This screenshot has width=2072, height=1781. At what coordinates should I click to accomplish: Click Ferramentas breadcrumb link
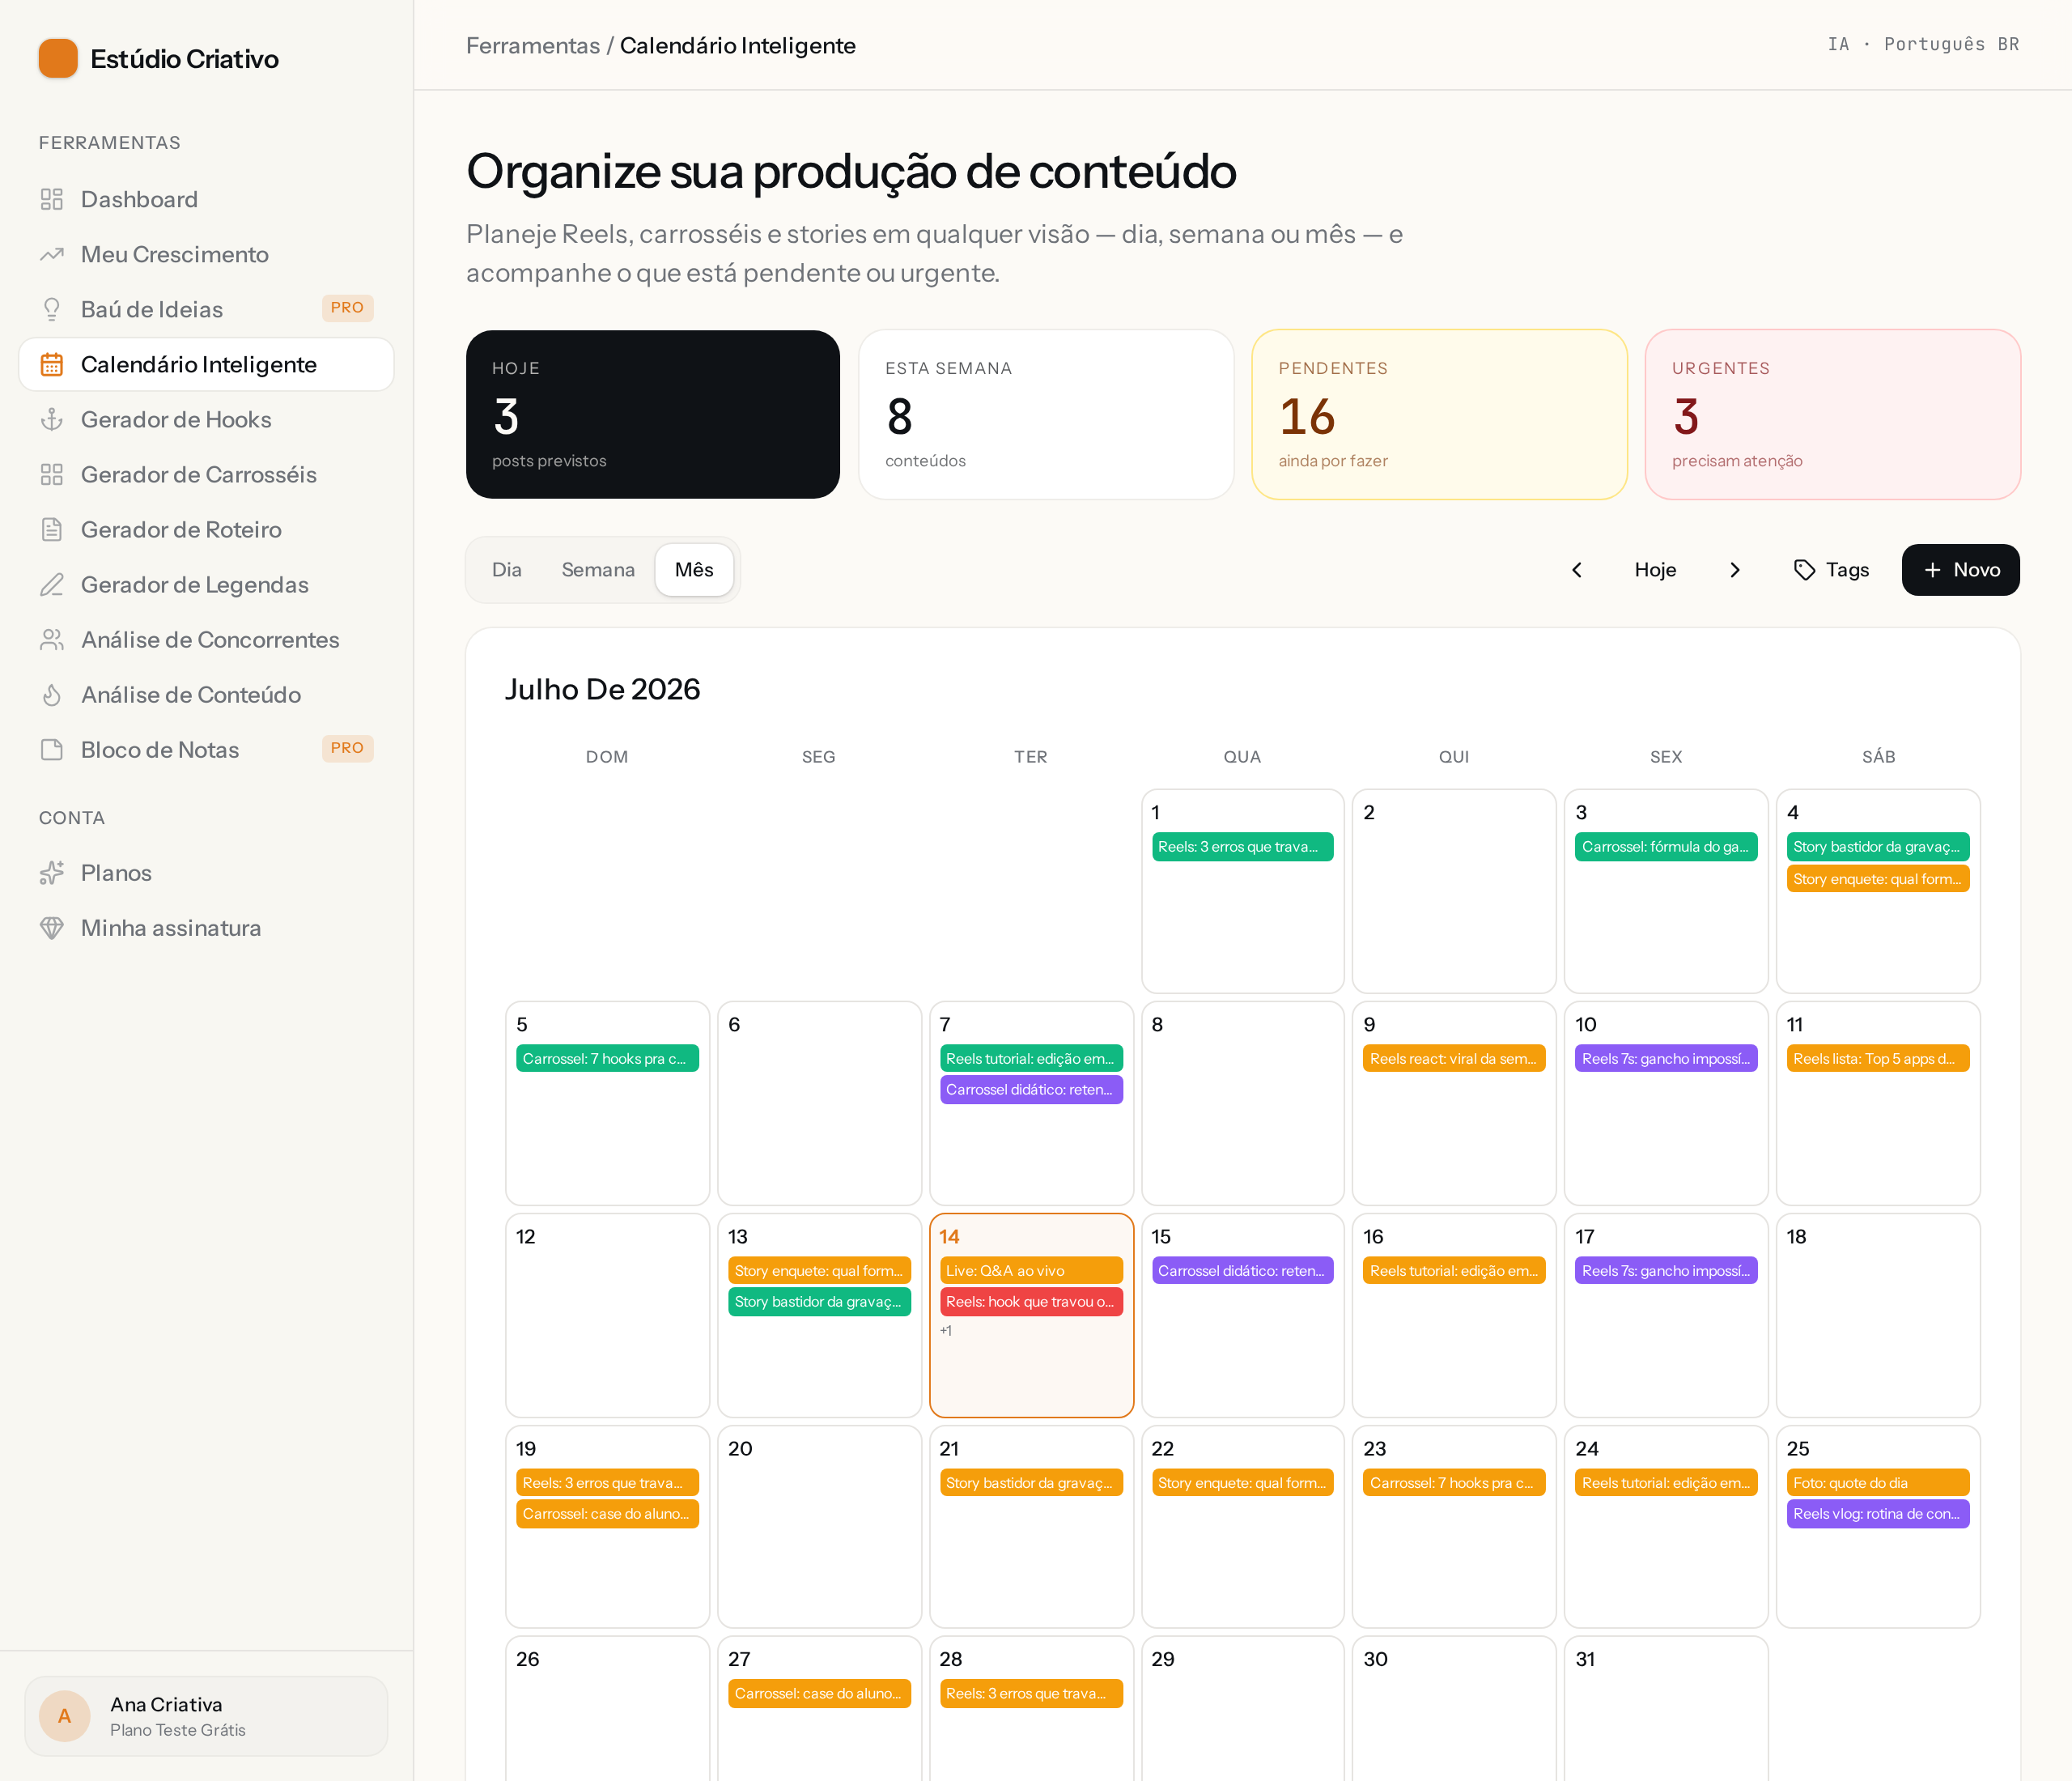(533, 45)
